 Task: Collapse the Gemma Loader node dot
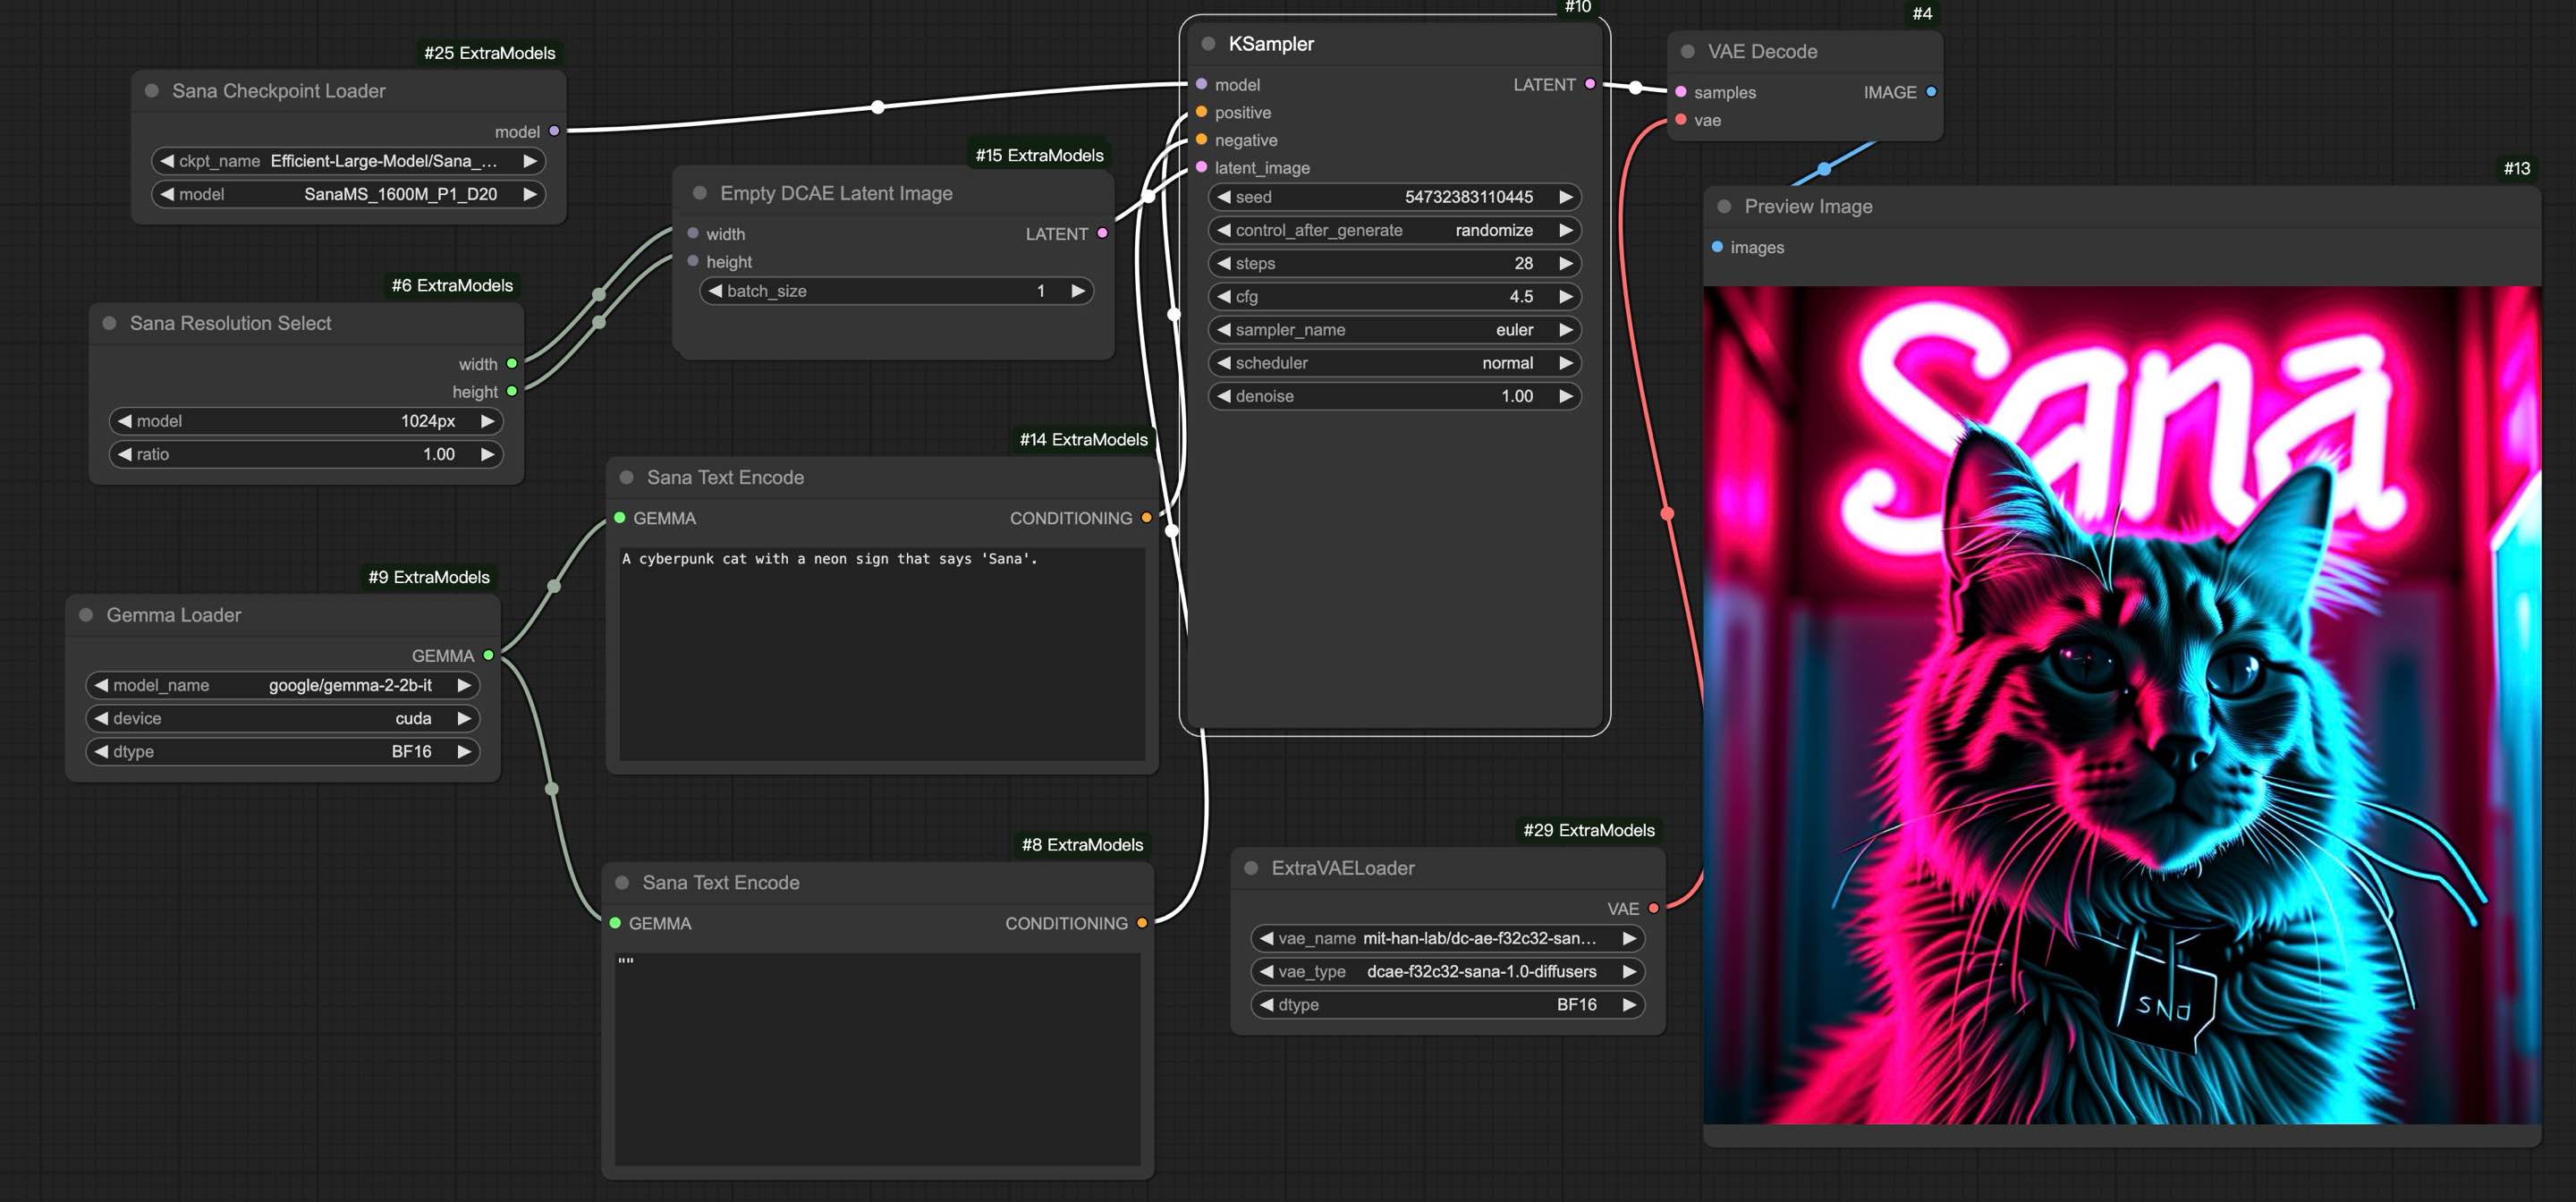[x=86, y=615]
